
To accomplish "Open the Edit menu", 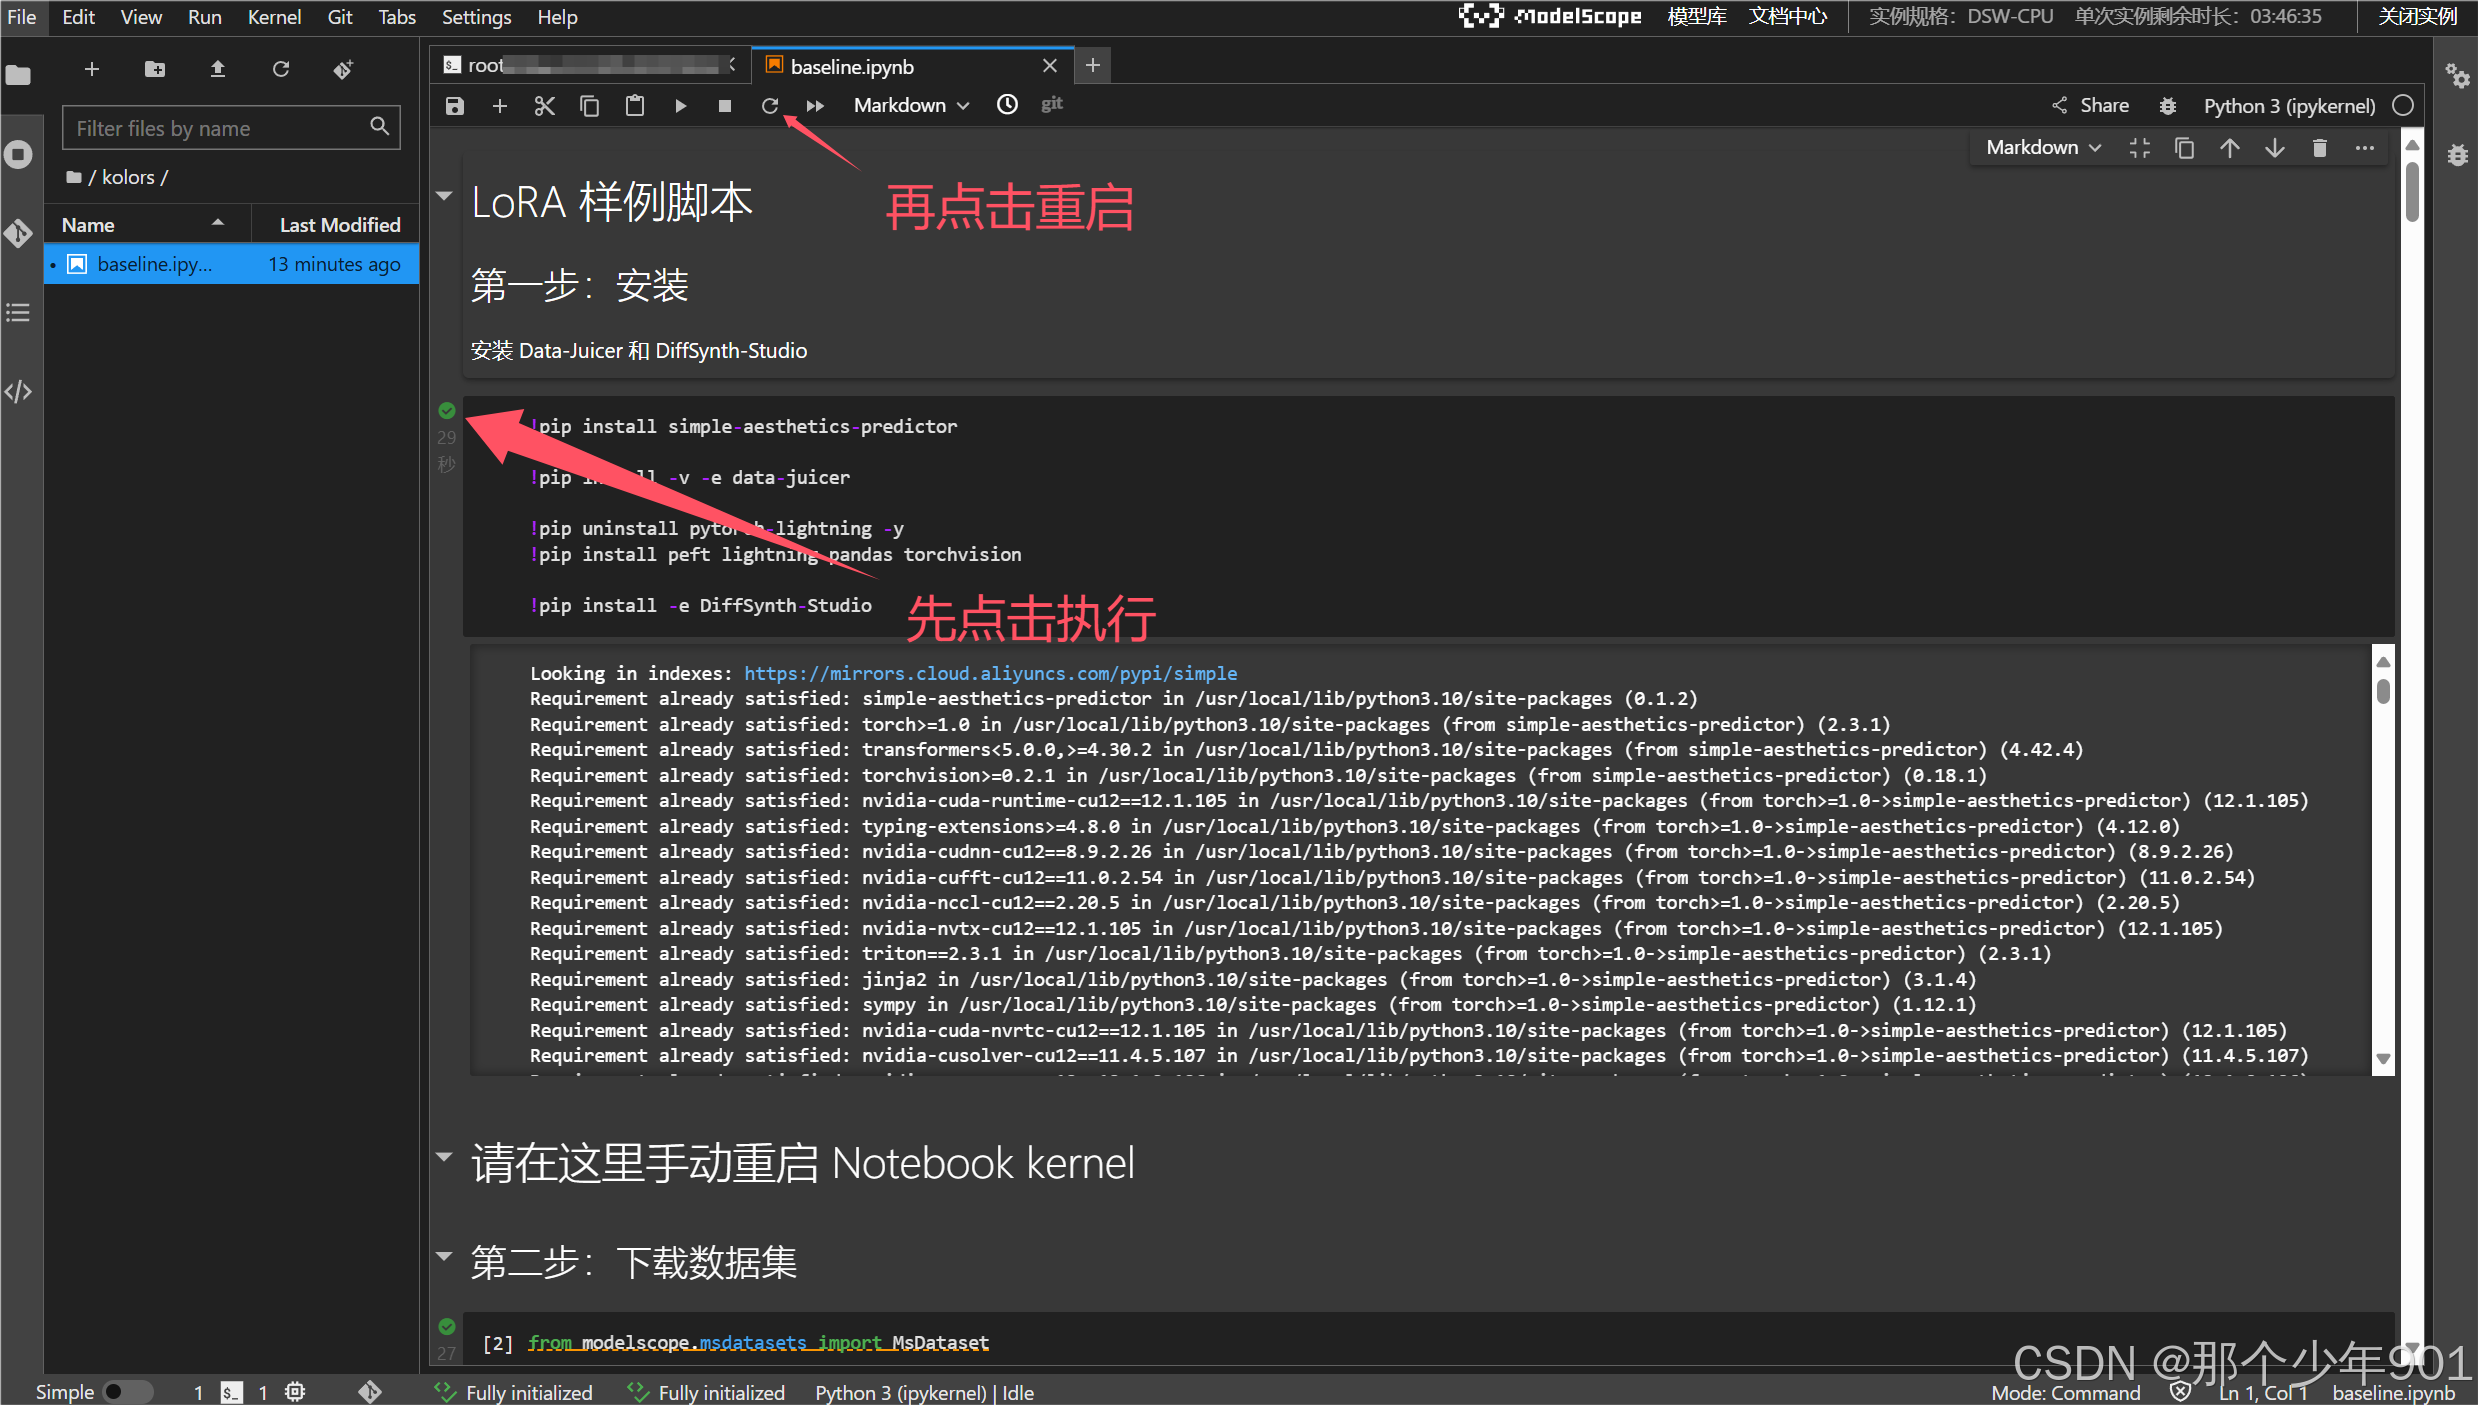I will [x=78, y=17].
